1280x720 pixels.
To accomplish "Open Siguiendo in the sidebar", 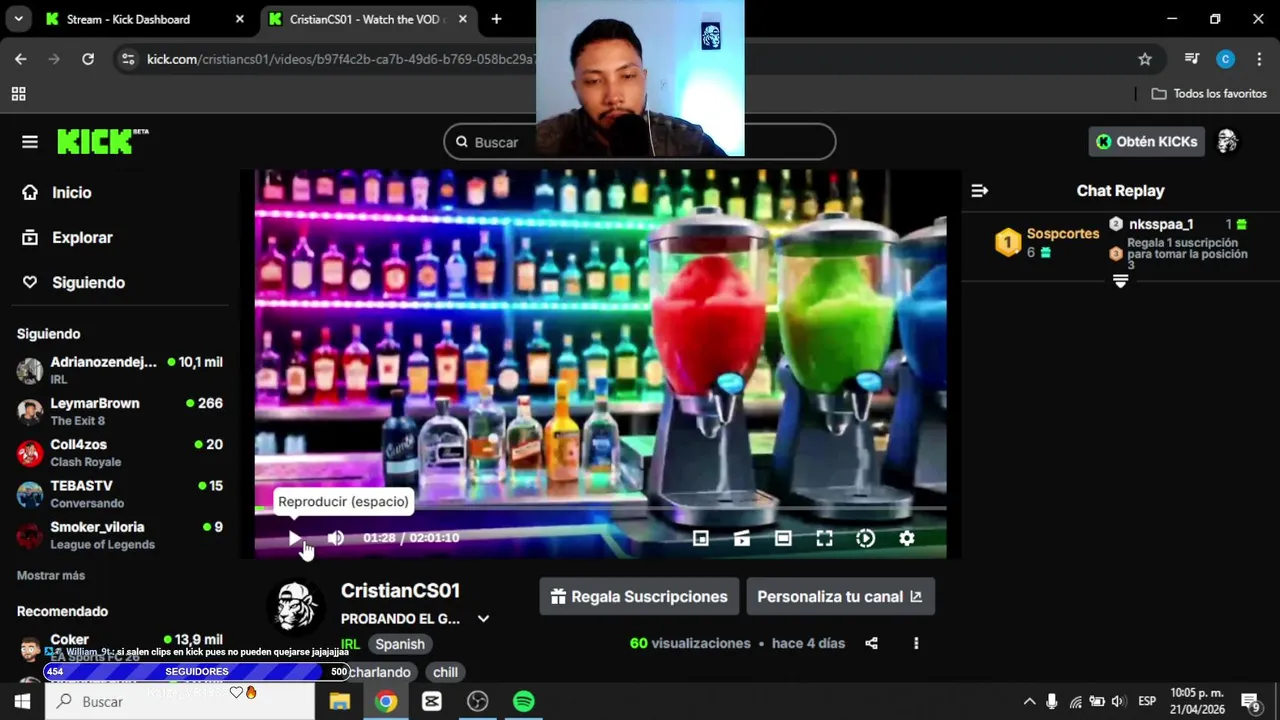I will [x=88, y=283].
